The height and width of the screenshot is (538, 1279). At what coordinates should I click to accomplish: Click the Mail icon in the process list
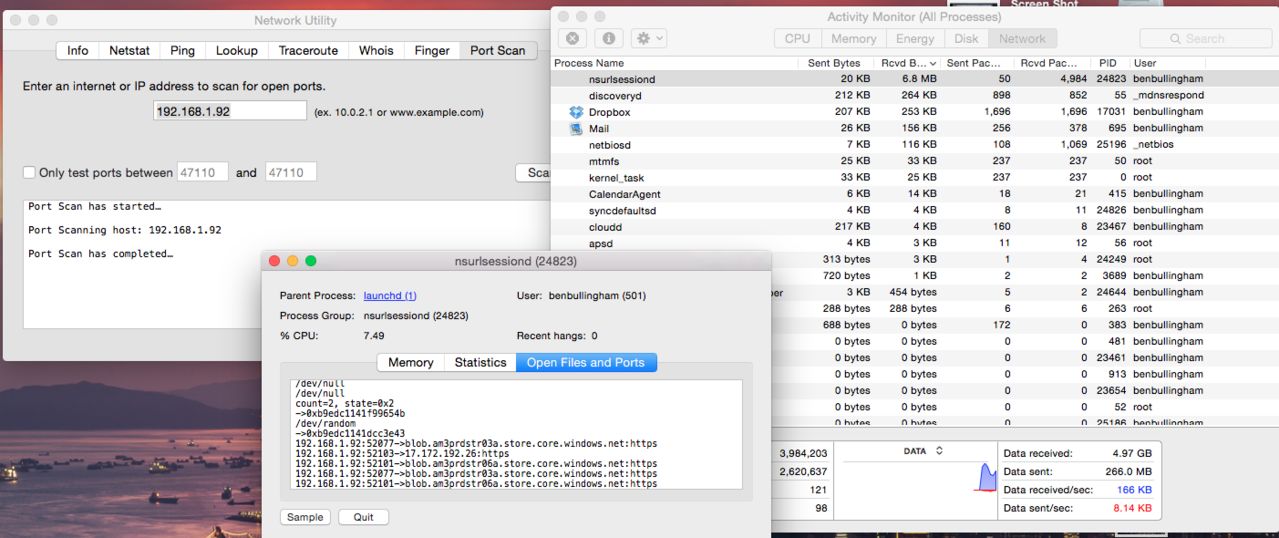576,128
